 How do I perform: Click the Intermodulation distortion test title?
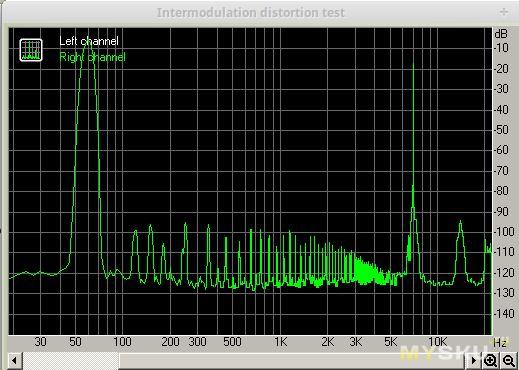tap(251, 13)
